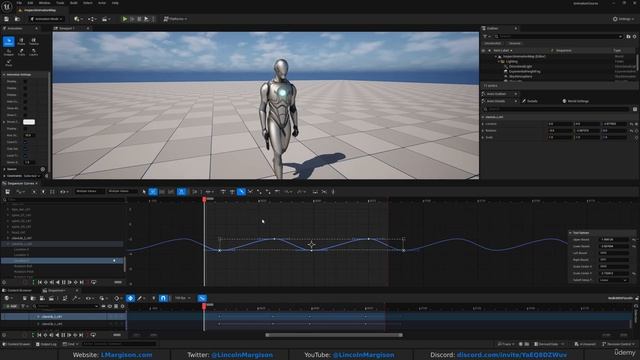
Task: Open the Edit menu
Action: (x=30, y=3)
